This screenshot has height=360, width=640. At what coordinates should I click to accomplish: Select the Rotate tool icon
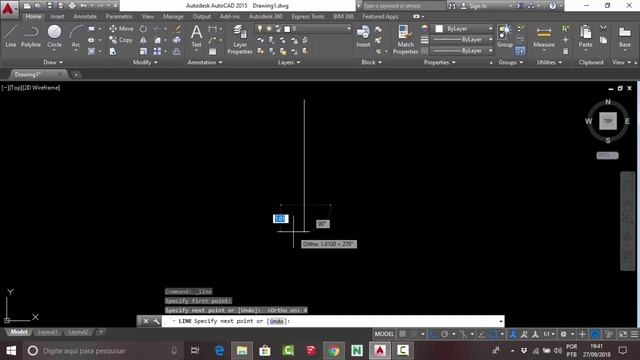pos(143,29)
